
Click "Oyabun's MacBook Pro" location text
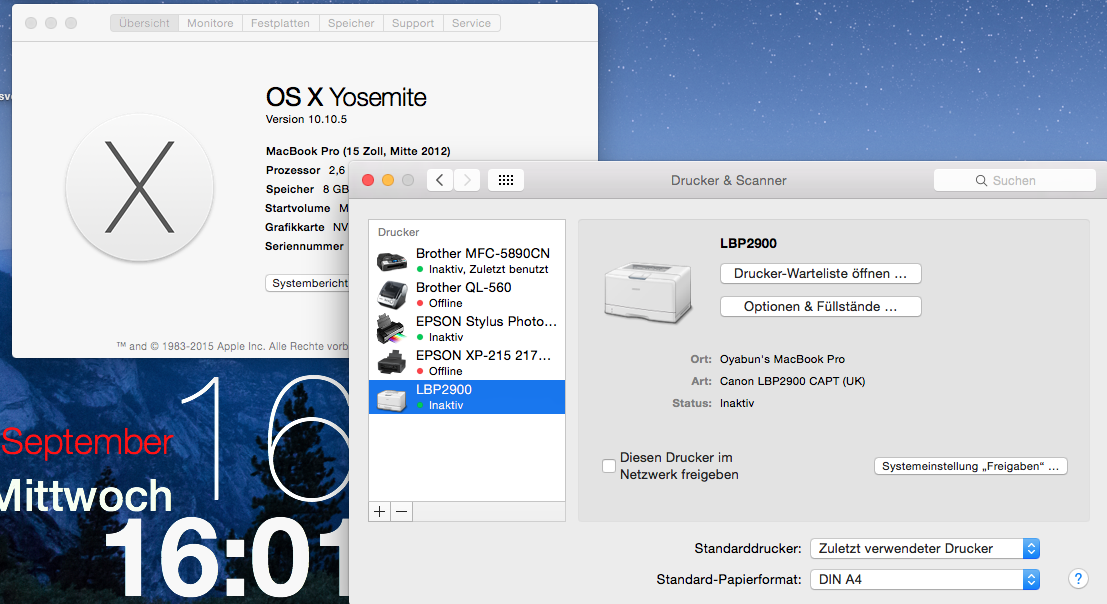pos(782,359)
